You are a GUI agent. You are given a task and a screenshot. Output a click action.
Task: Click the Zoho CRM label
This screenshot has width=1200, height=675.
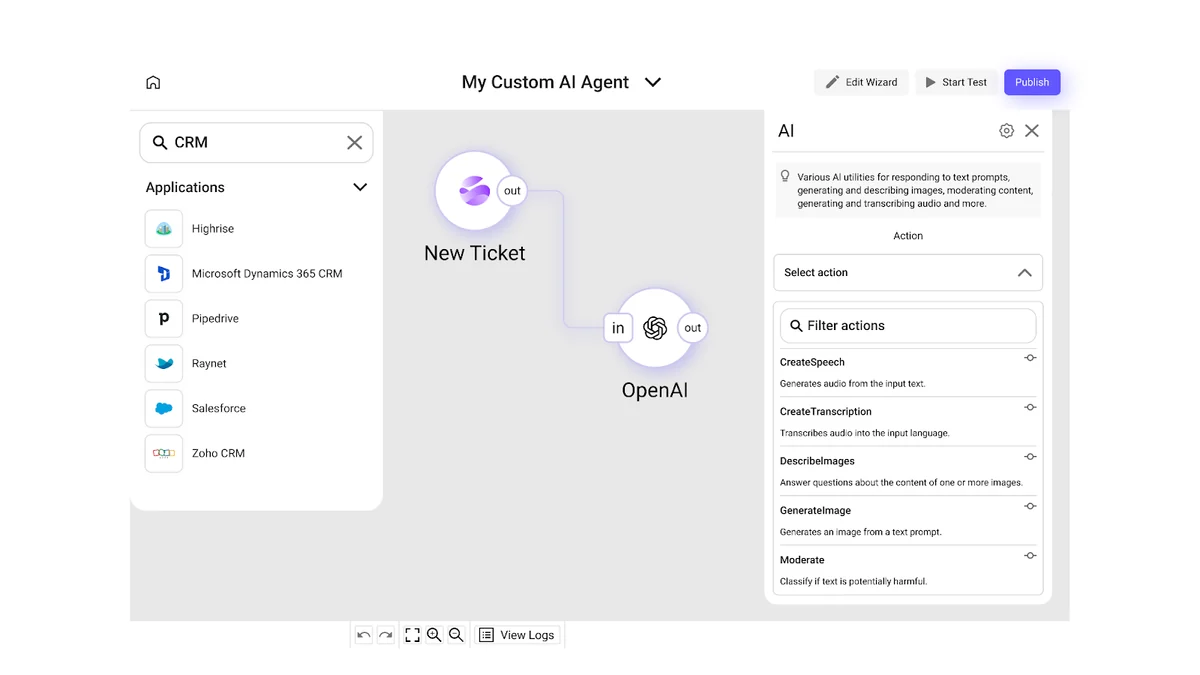pyautogui.click(x=218, y=453)
